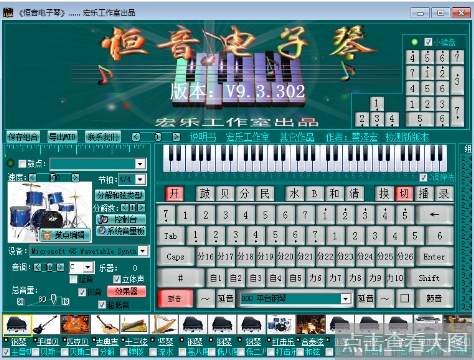The height and width of the screenshot is (360, 474).
Task: Toggle the 回音 echo checkbox
Action: pos(82,292)
